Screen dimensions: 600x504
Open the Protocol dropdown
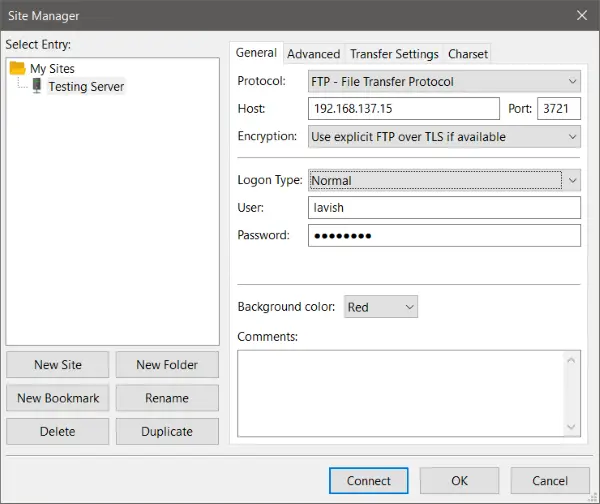tap(444, 81)
